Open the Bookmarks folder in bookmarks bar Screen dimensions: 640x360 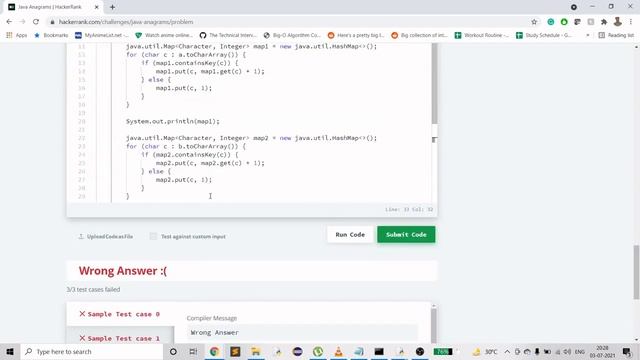(51, 36)
